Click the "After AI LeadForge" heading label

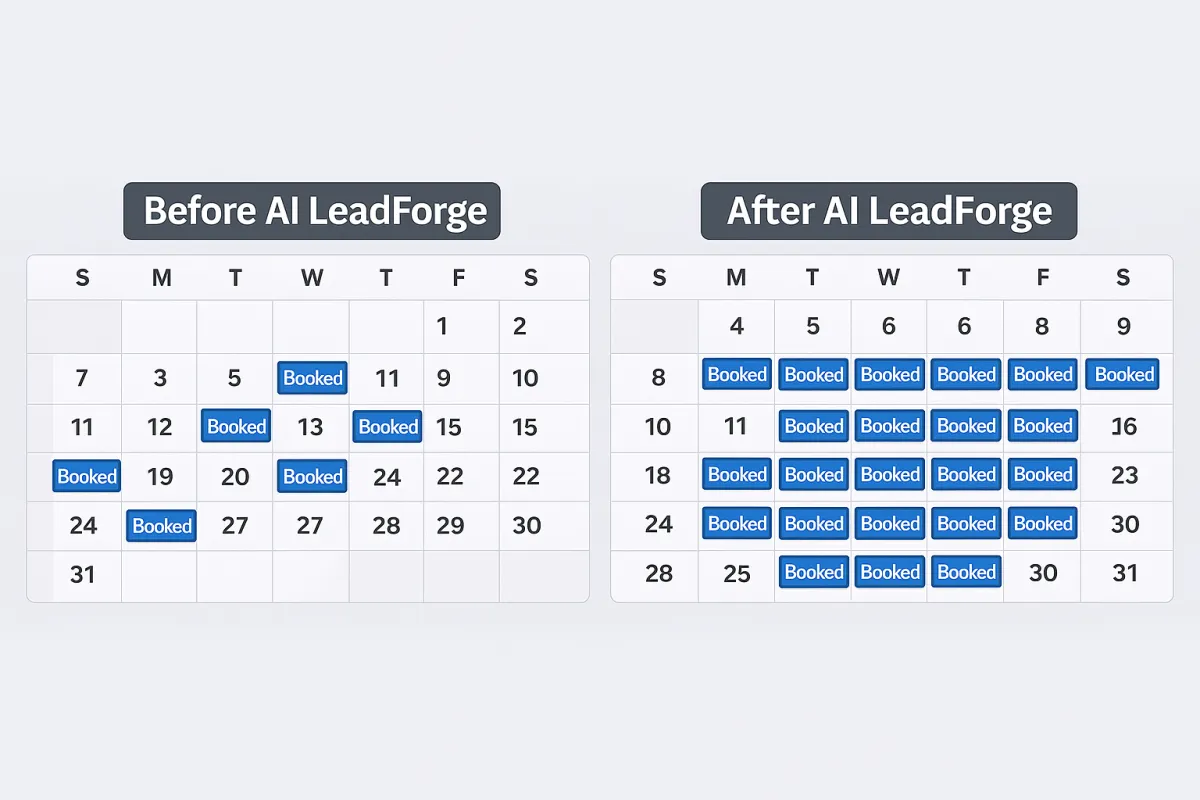(889, 211)
